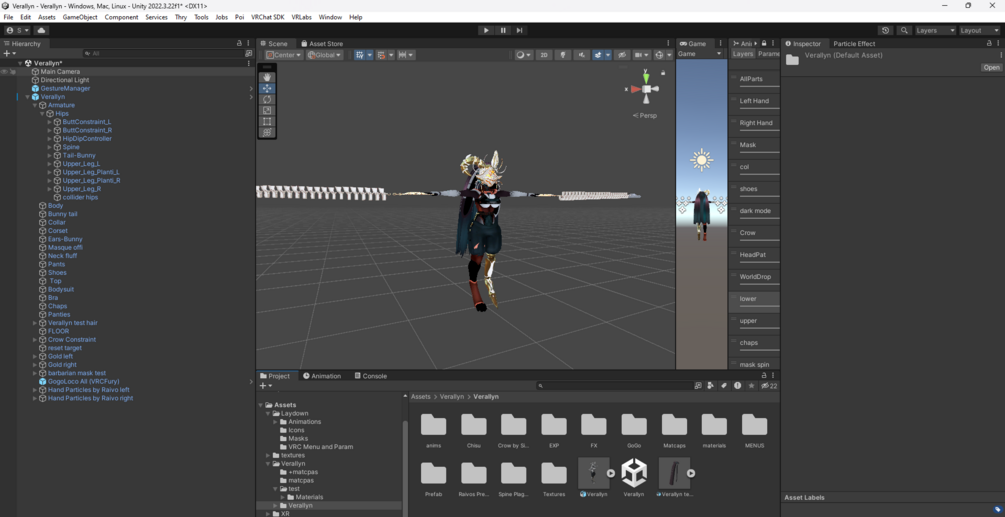Expand Verallyn test hair in Hierarchy
Screen dimensions: 1005x517
(x=35, y=323)
